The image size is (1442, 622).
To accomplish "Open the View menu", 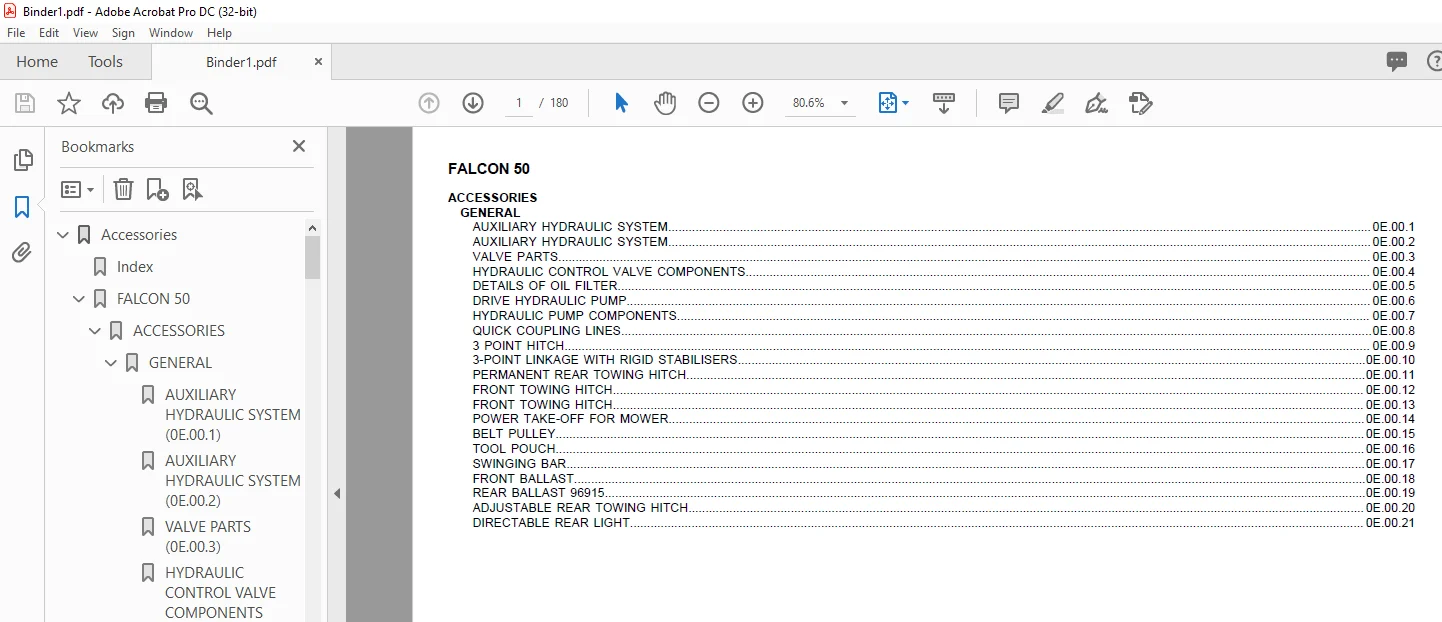I will (86, 33).
